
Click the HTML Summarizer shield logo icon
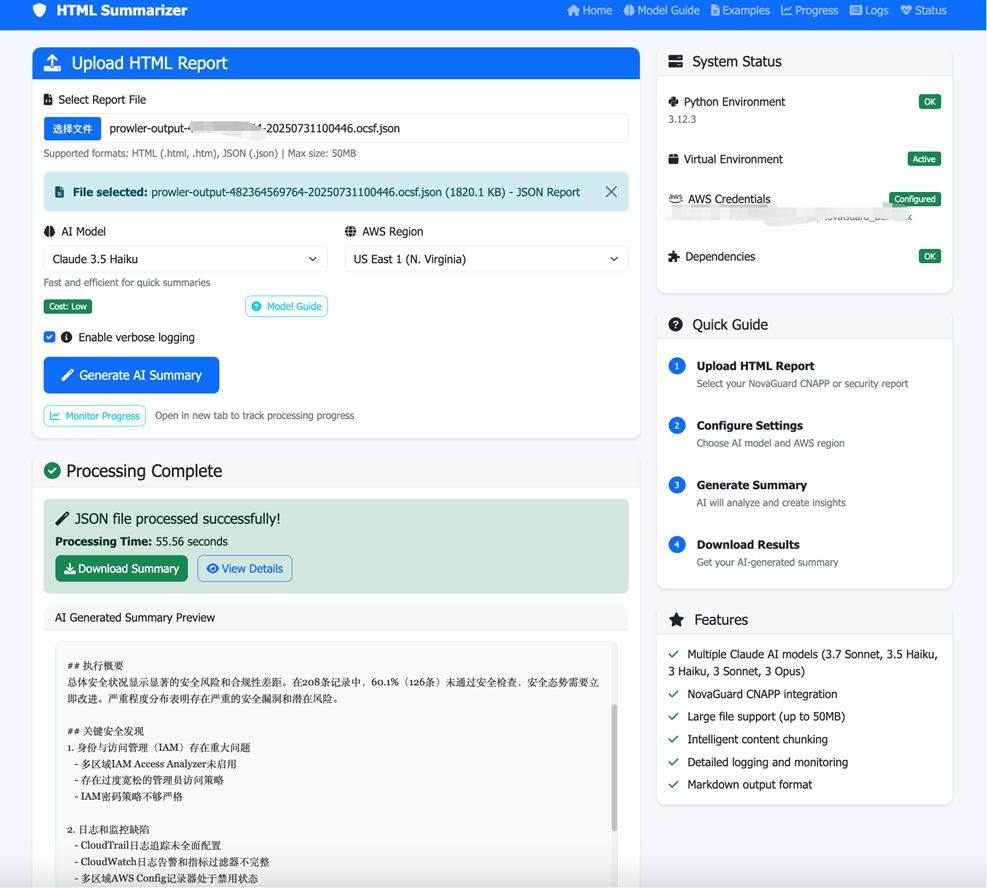(40, 11)
